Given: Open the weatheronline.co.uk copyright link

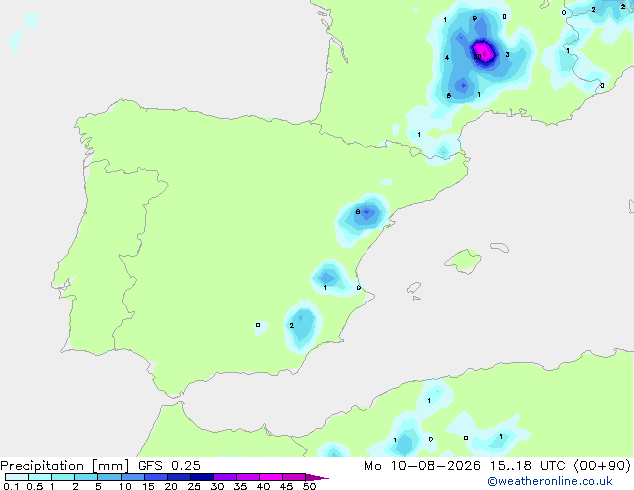Looking at the screenshot, I should click(x=550, y=481).
